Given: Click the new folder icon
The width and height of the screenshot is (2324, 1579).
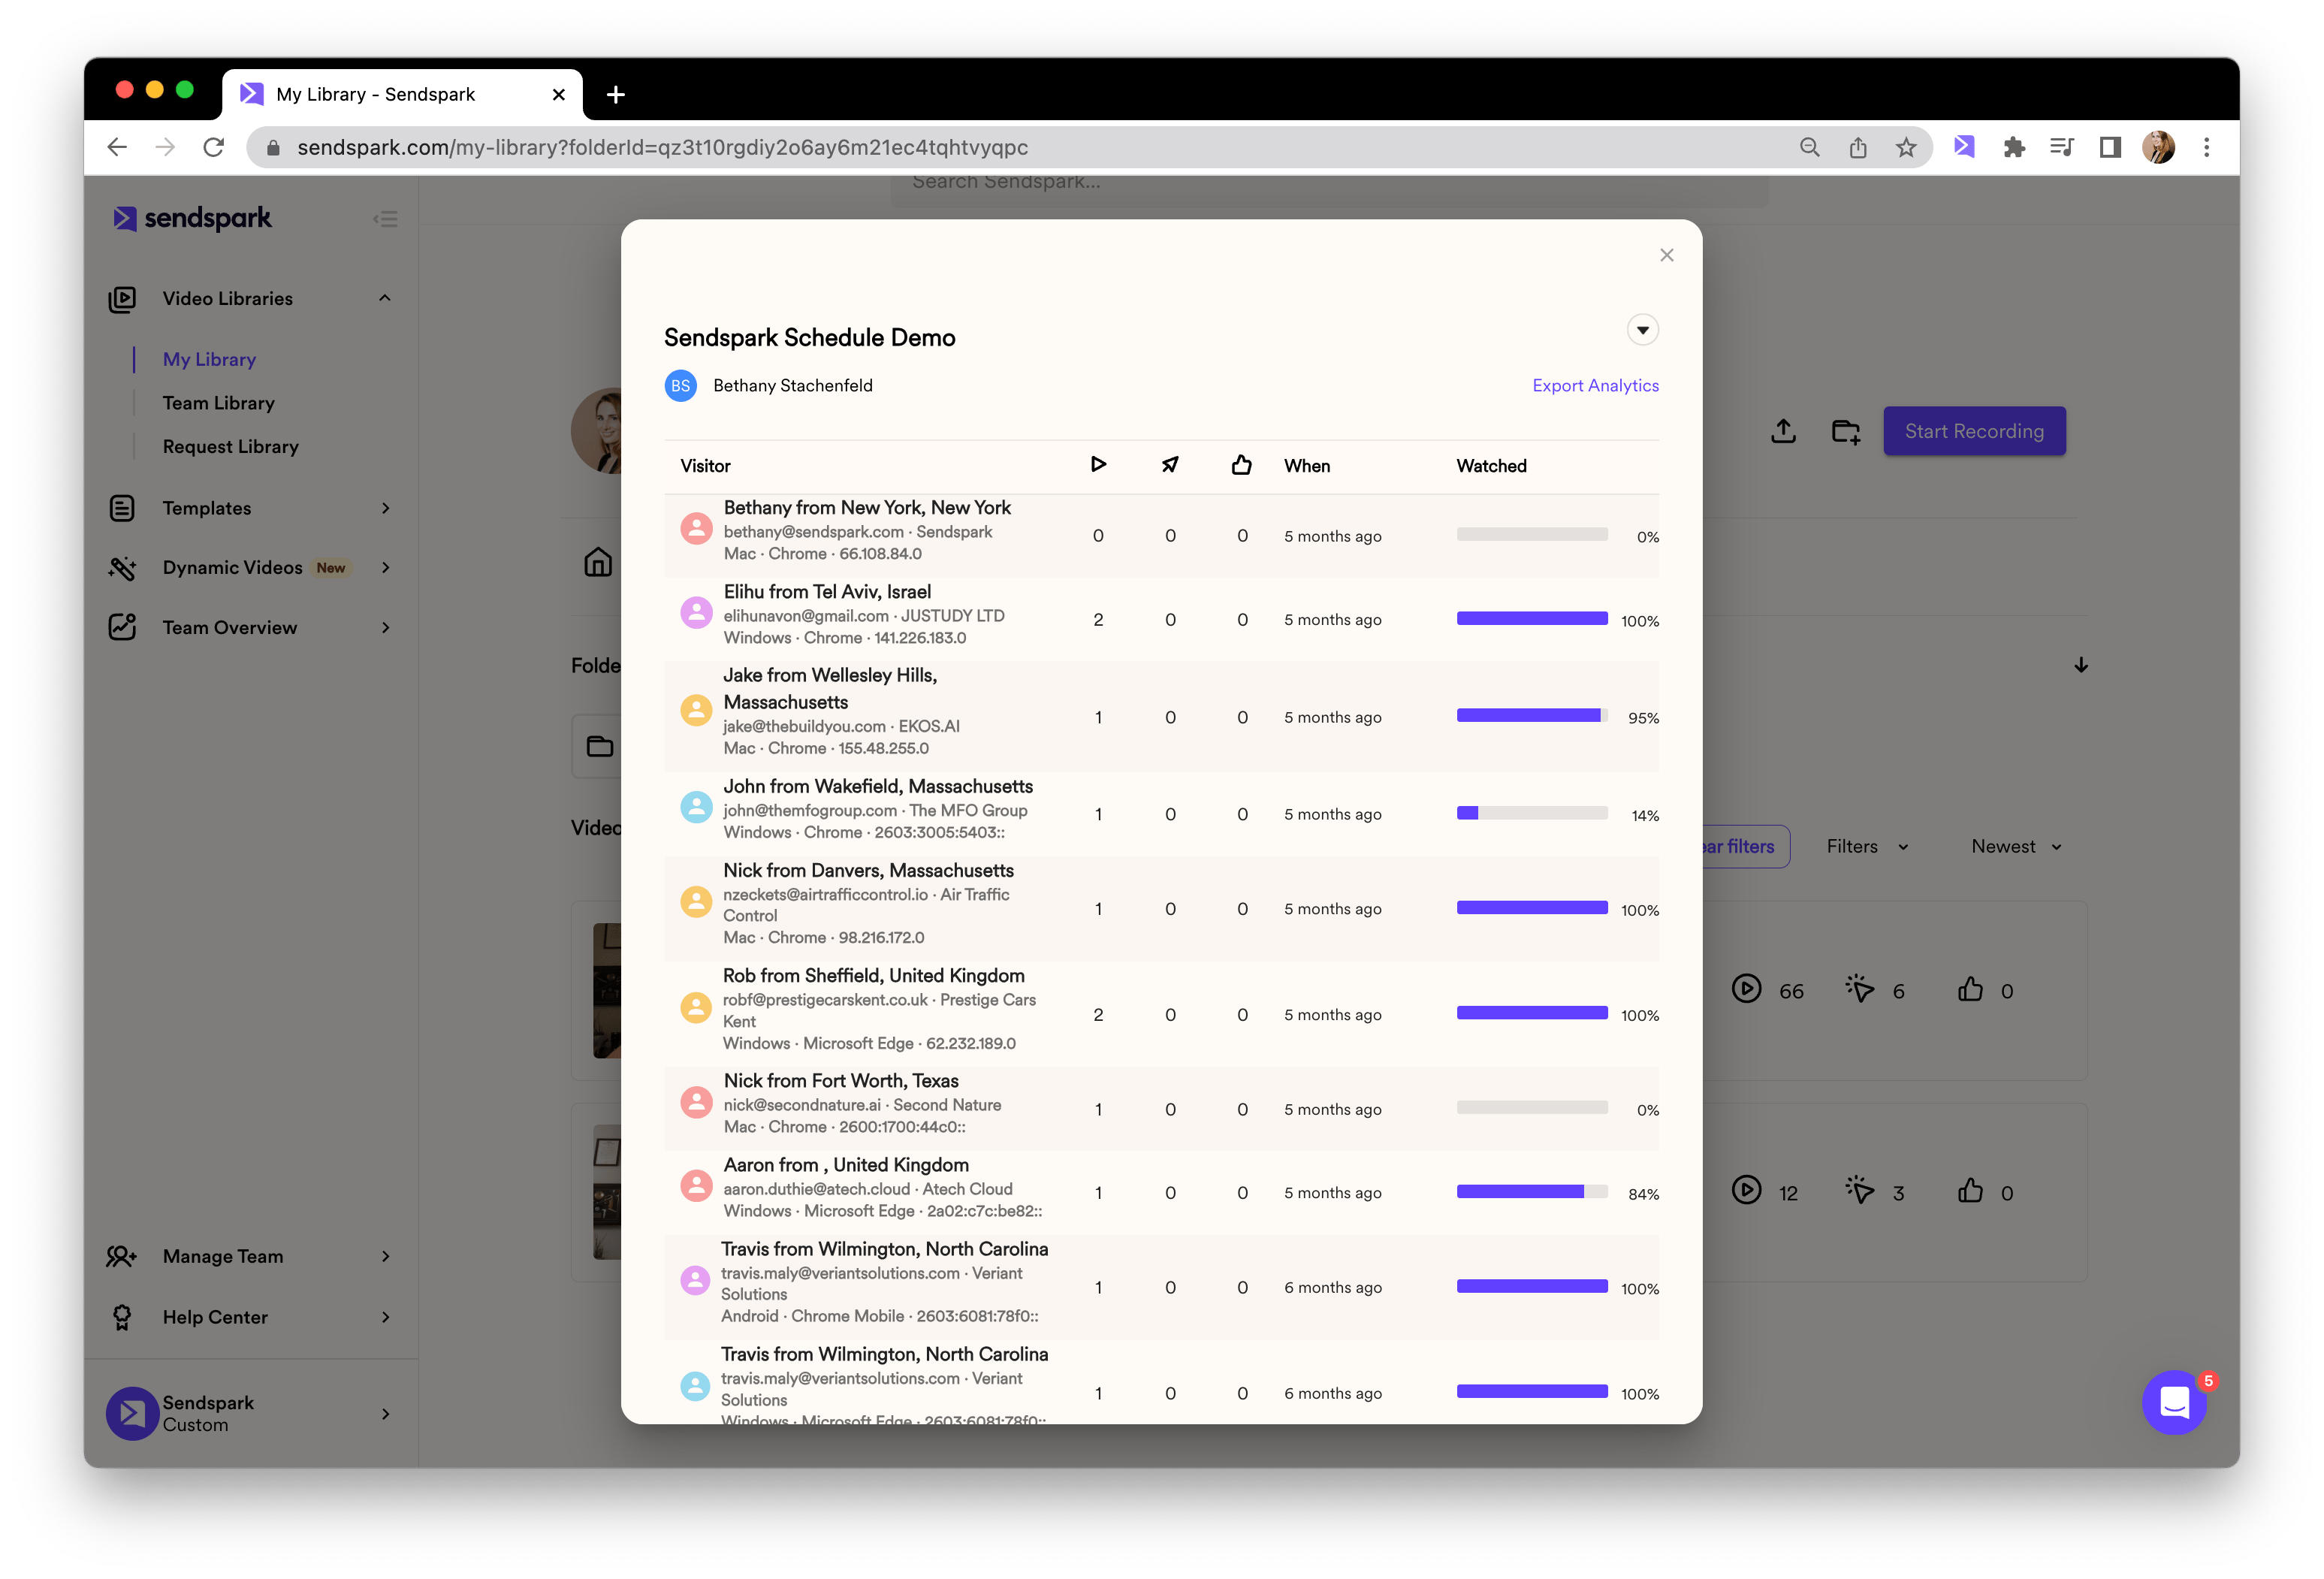Looking at the screenshot, I should click(1845, 431).
